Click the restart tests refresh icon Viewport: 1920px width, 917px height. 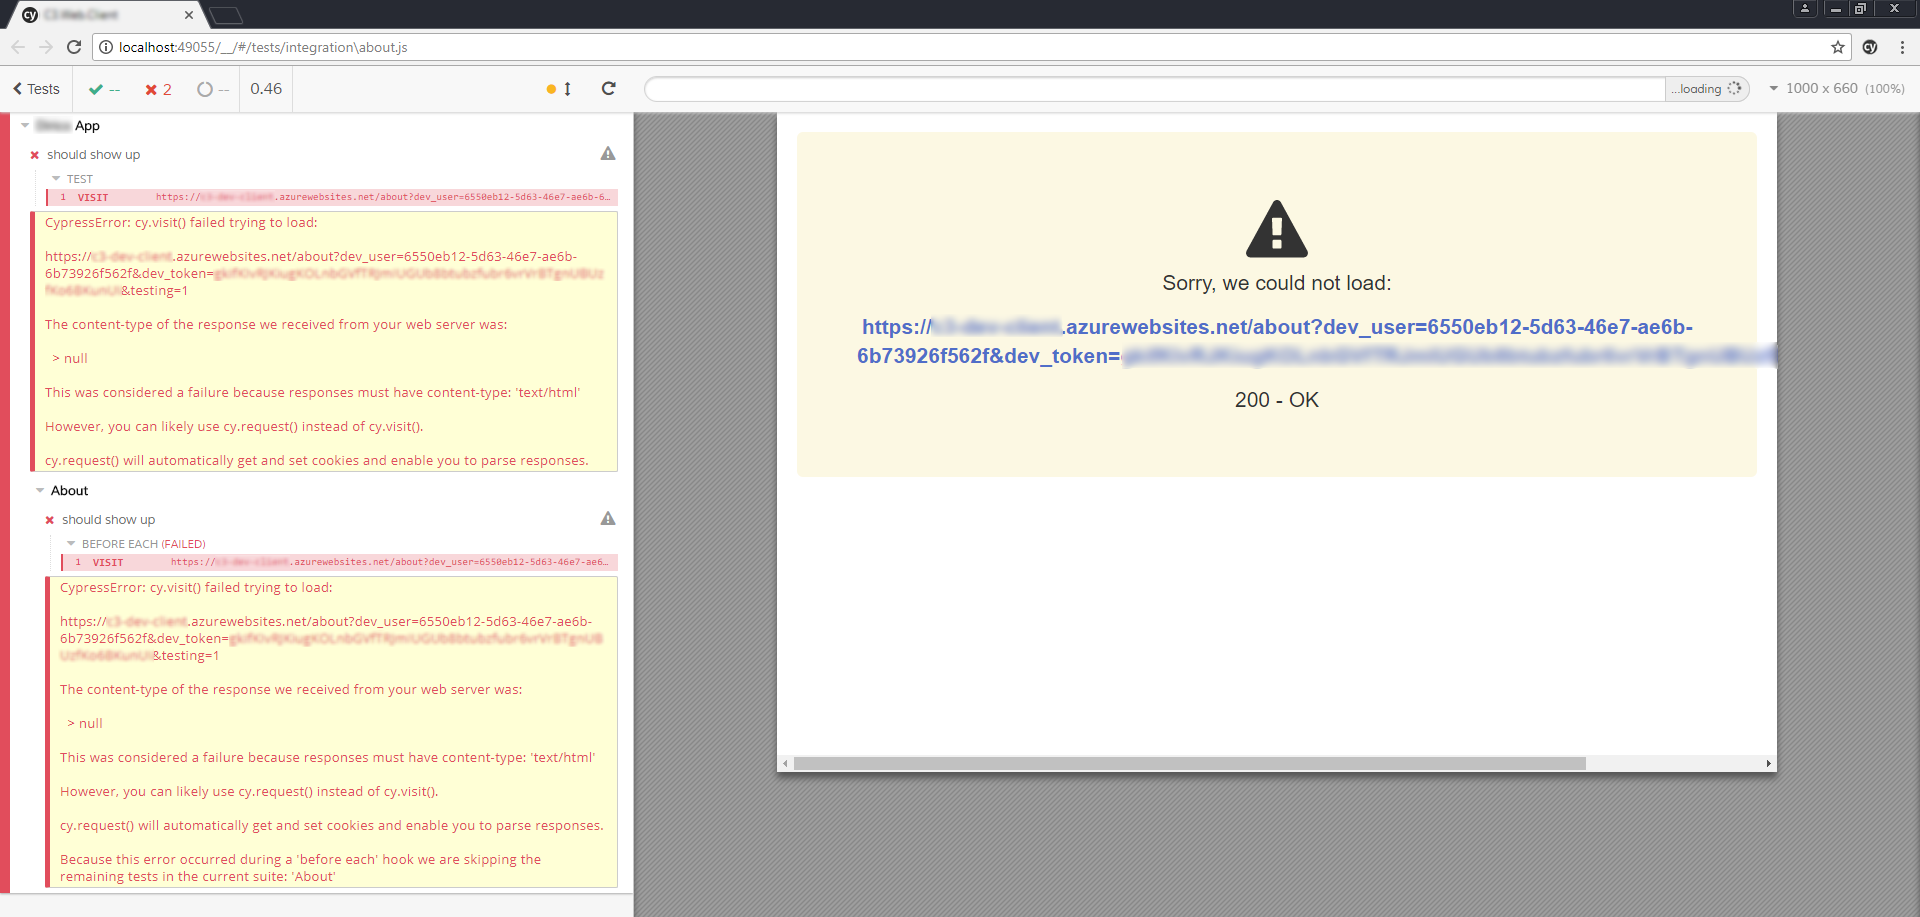[609, 89]
